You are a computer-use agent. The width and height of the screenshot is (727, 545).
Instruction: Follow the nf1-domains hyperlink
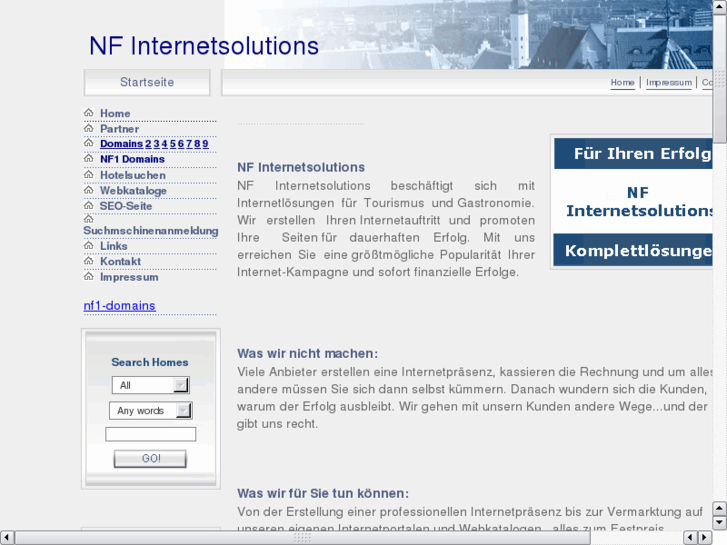[120, 306]
